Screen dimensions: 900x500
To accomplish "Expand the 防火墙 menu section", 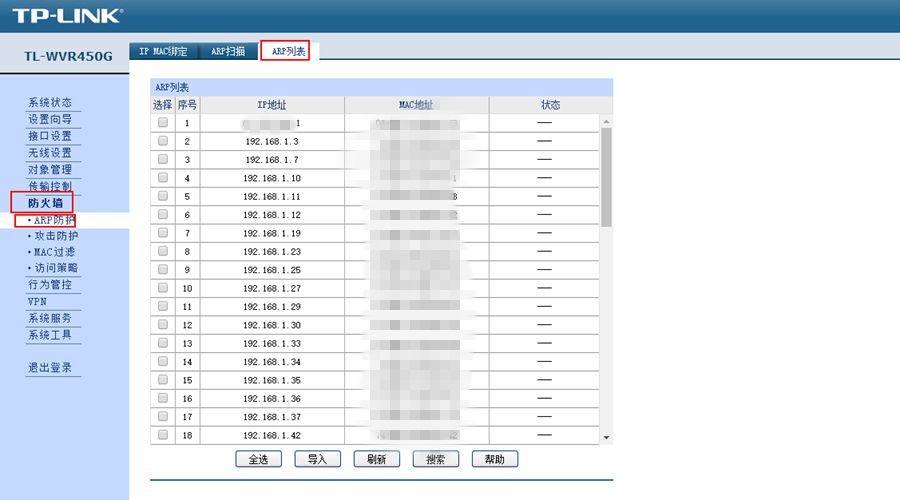I will (x=44, y=203).
